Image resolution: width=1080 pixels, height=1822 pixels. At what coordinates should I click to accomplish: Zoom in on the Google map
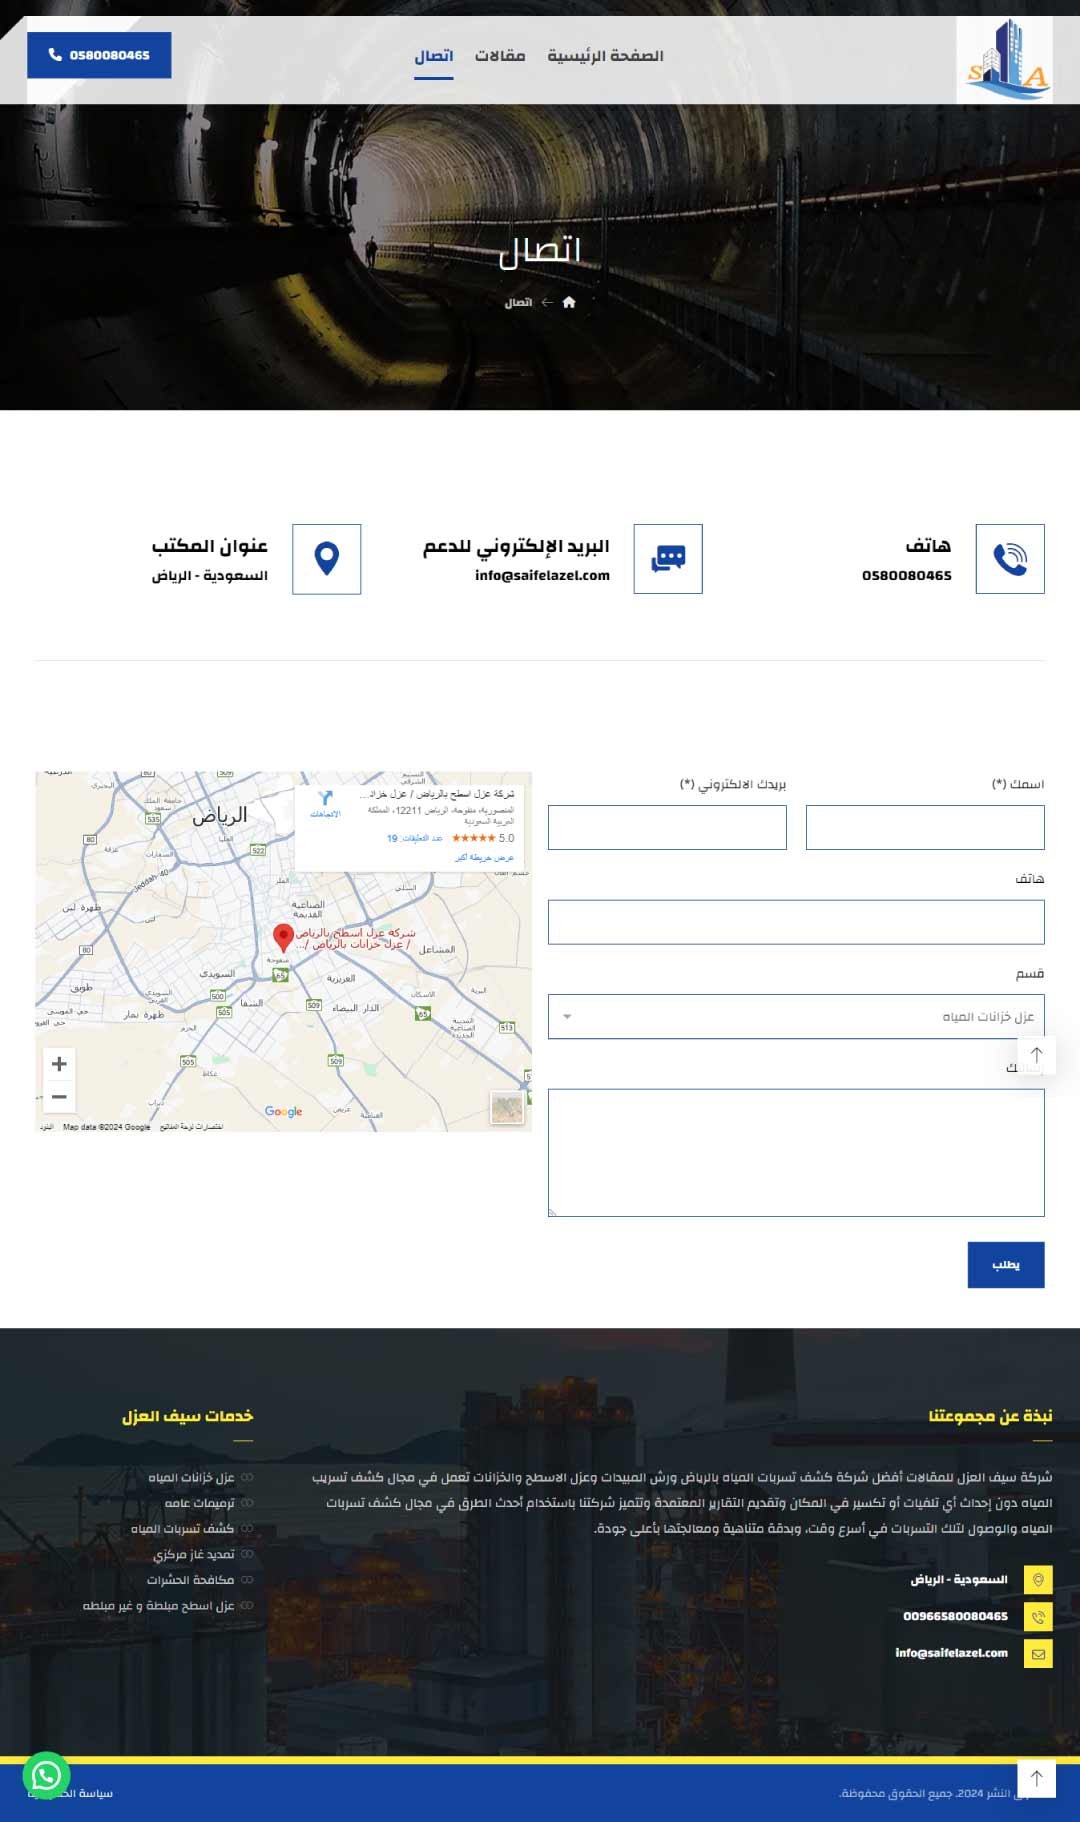59,1064
